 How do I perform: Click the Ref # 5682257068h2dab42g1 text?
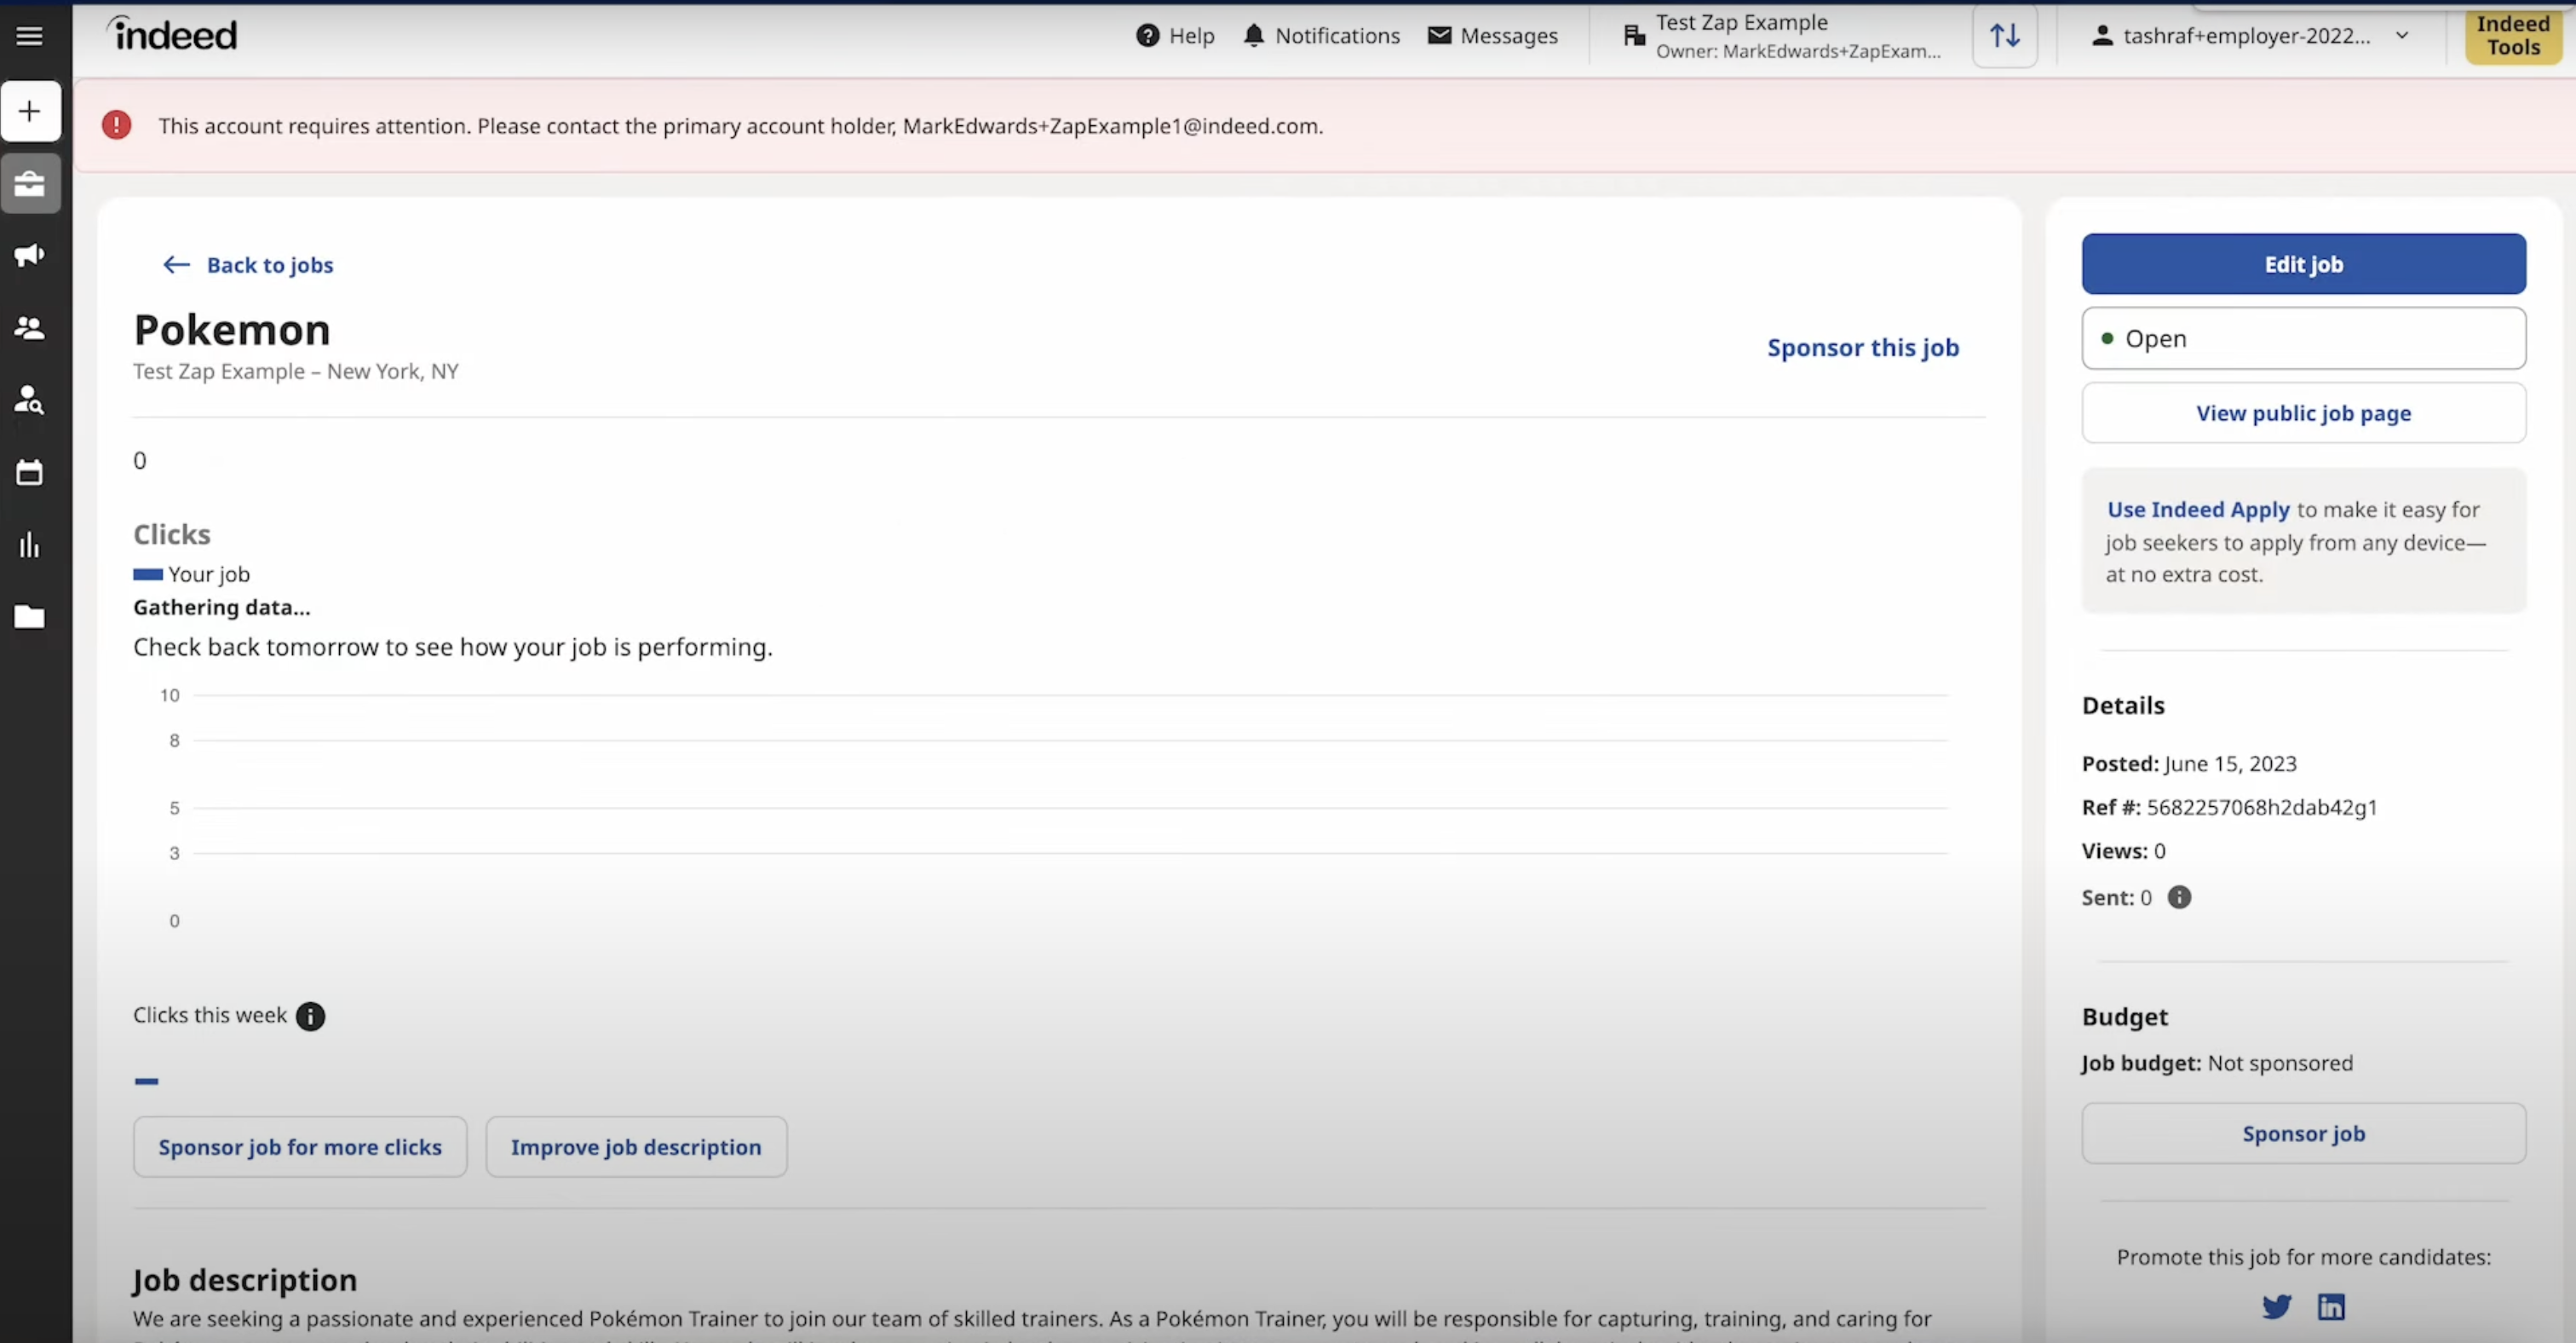click(x=2230, y=807)
